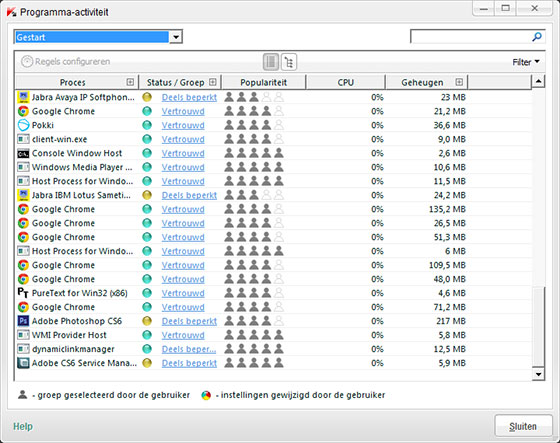The width and height of the screenshot is (560, 443).
Task: Select the 217 MB memory value
Action: click(451, 321)
